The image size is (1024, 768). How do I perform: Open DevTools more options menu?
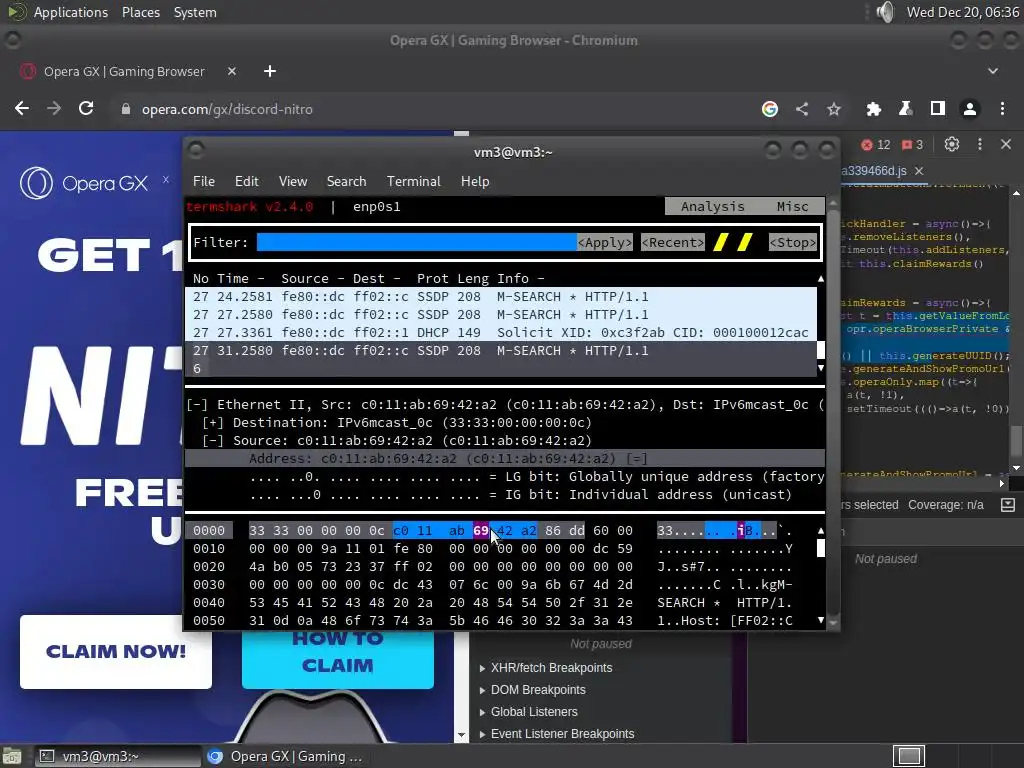pos(980,144)
